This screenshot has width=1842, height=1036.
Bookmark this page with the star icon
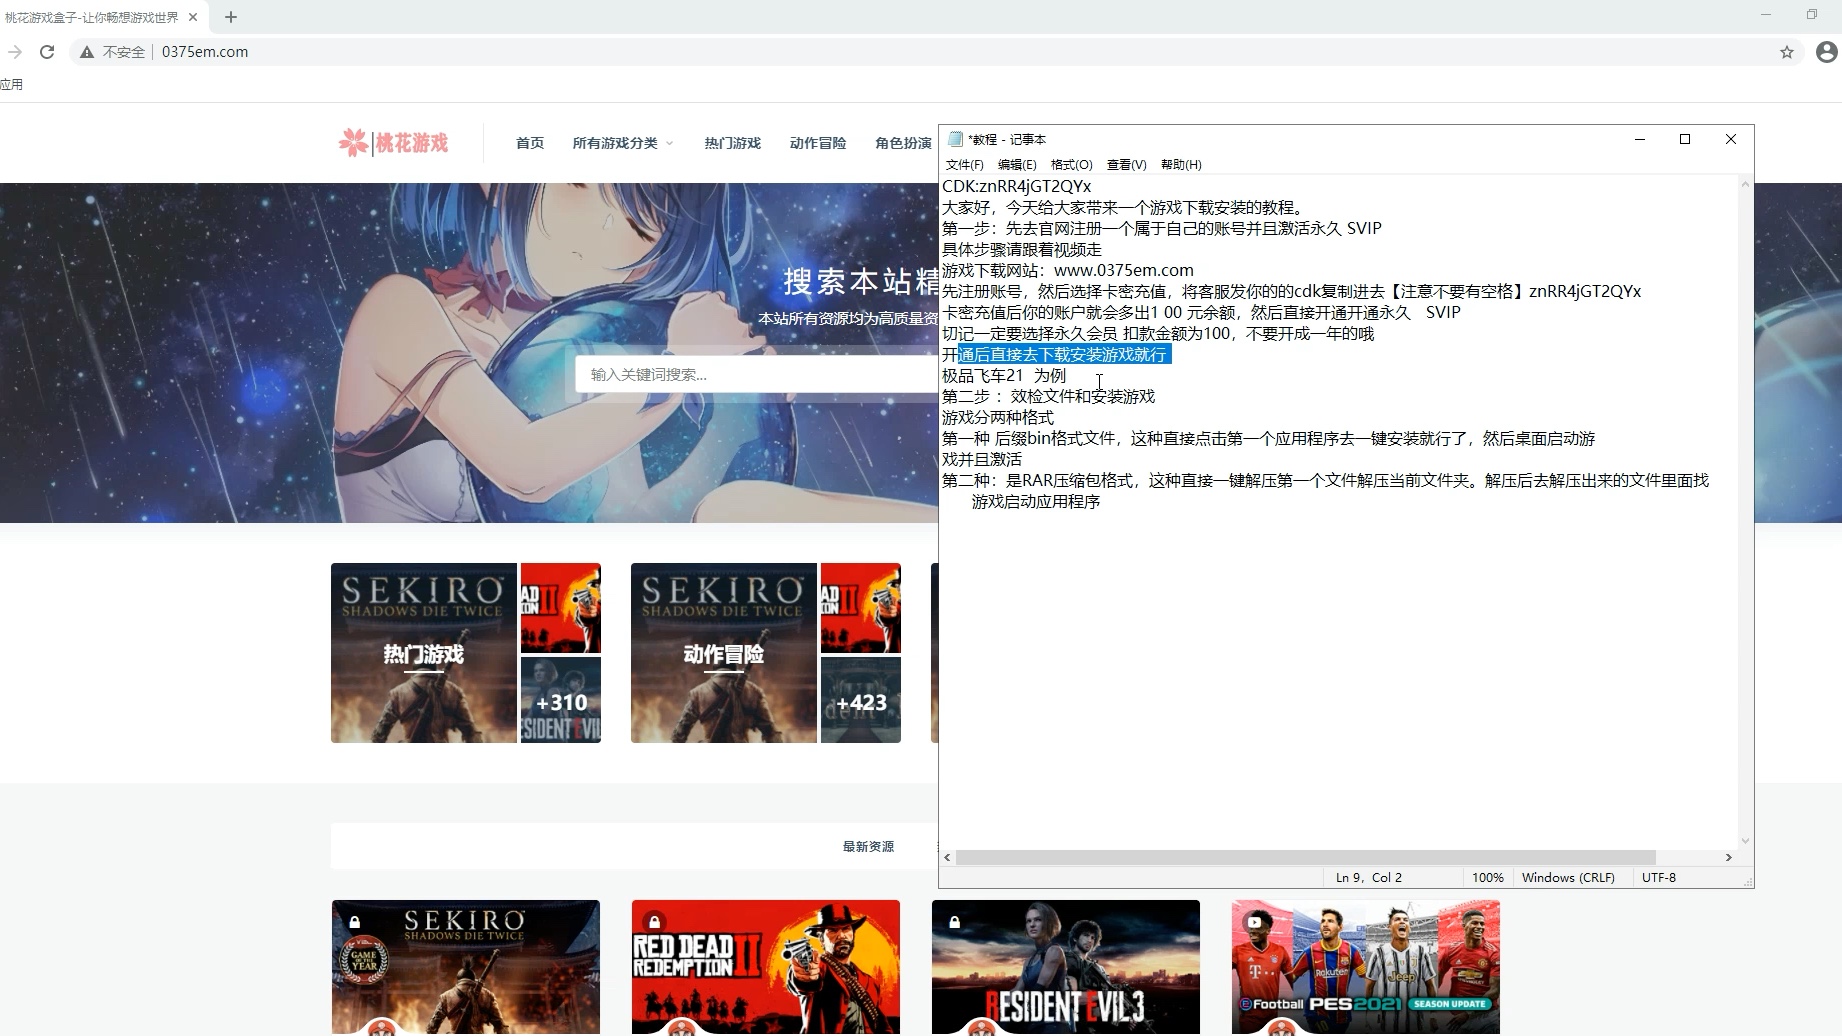click(1787, 52)
